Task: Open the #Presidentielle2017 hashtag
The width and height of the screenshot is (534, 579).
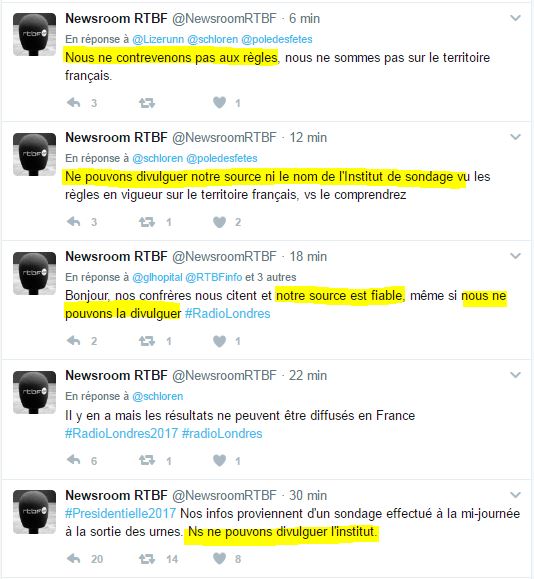Action: click(x=120, y=514)
